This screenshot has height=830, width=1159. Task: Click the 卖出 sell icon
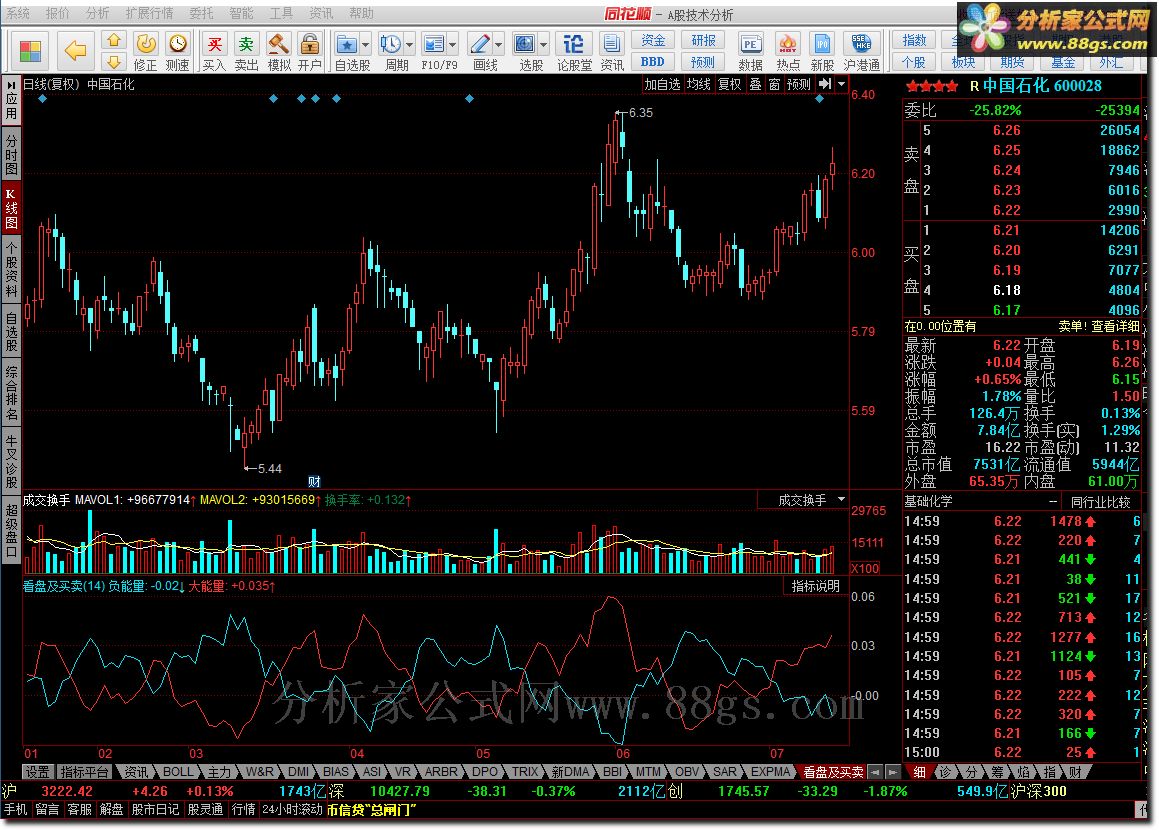point(246,44)
